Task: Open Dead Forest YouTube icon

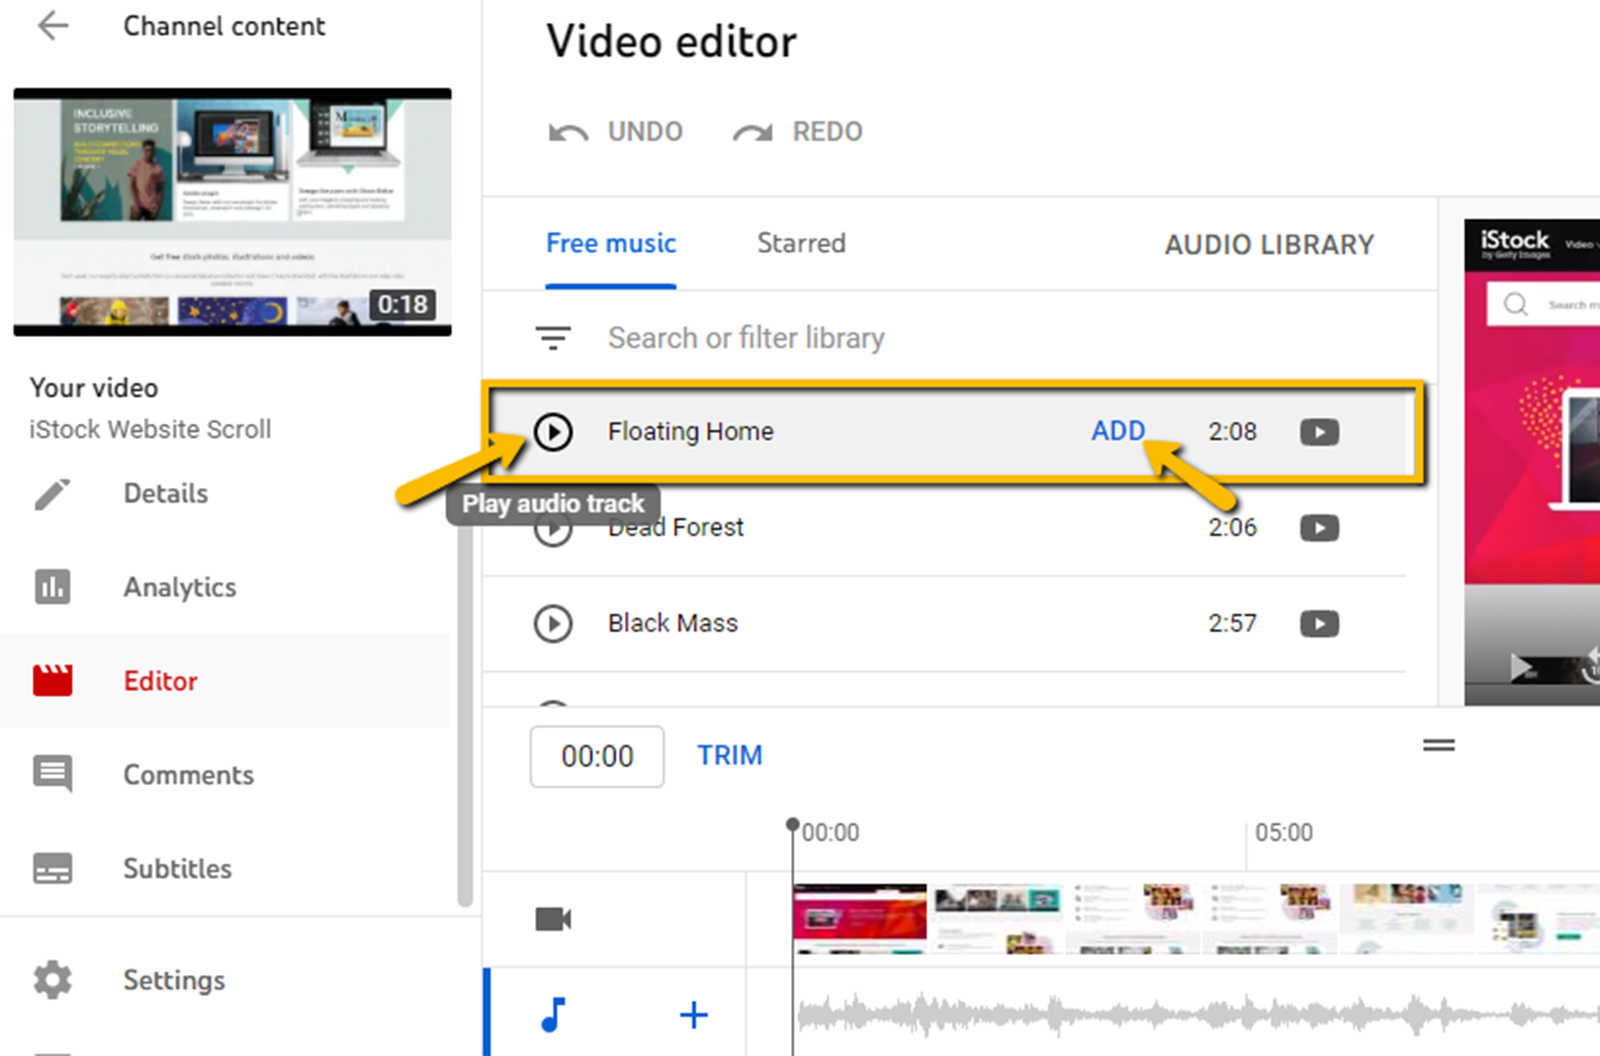Action: (1319, 528)
